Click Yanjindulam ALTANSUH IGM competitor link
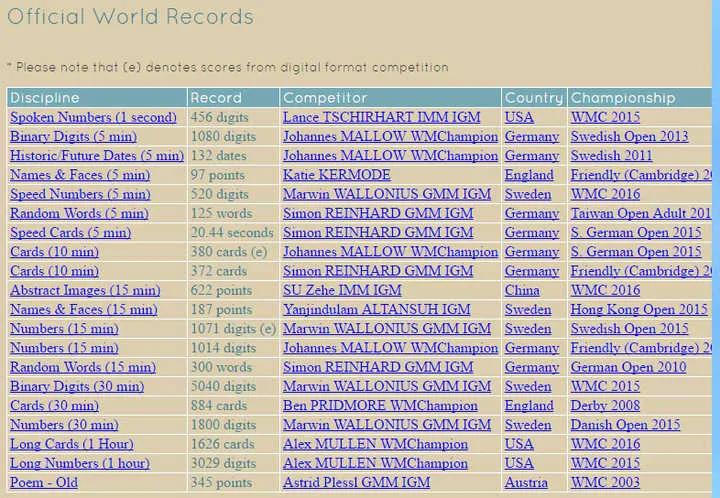This screenshot has width=720, height=498. click(x=377, y=310)
